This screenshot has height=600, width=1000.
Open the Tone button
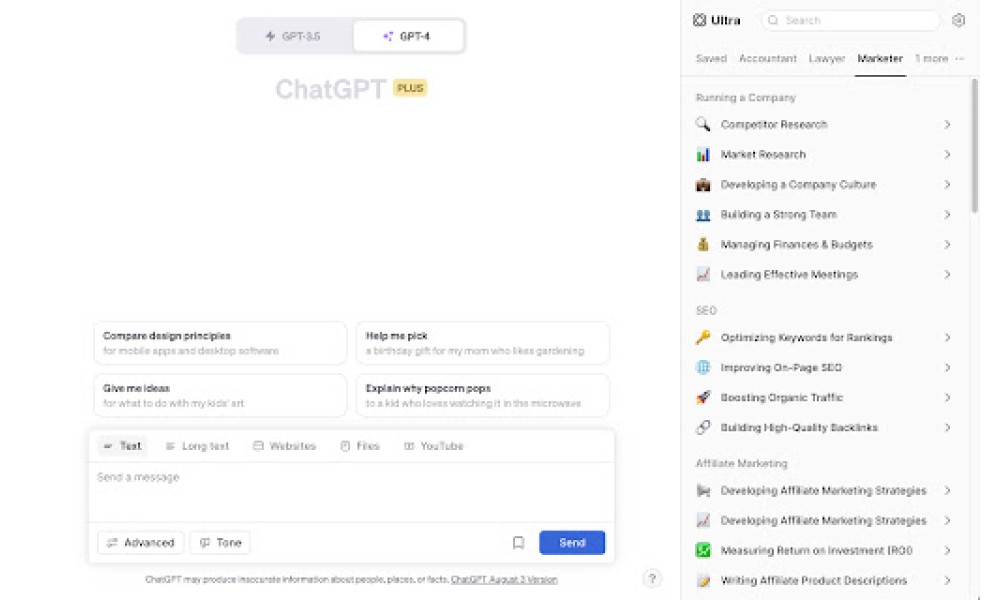point(220,543)
